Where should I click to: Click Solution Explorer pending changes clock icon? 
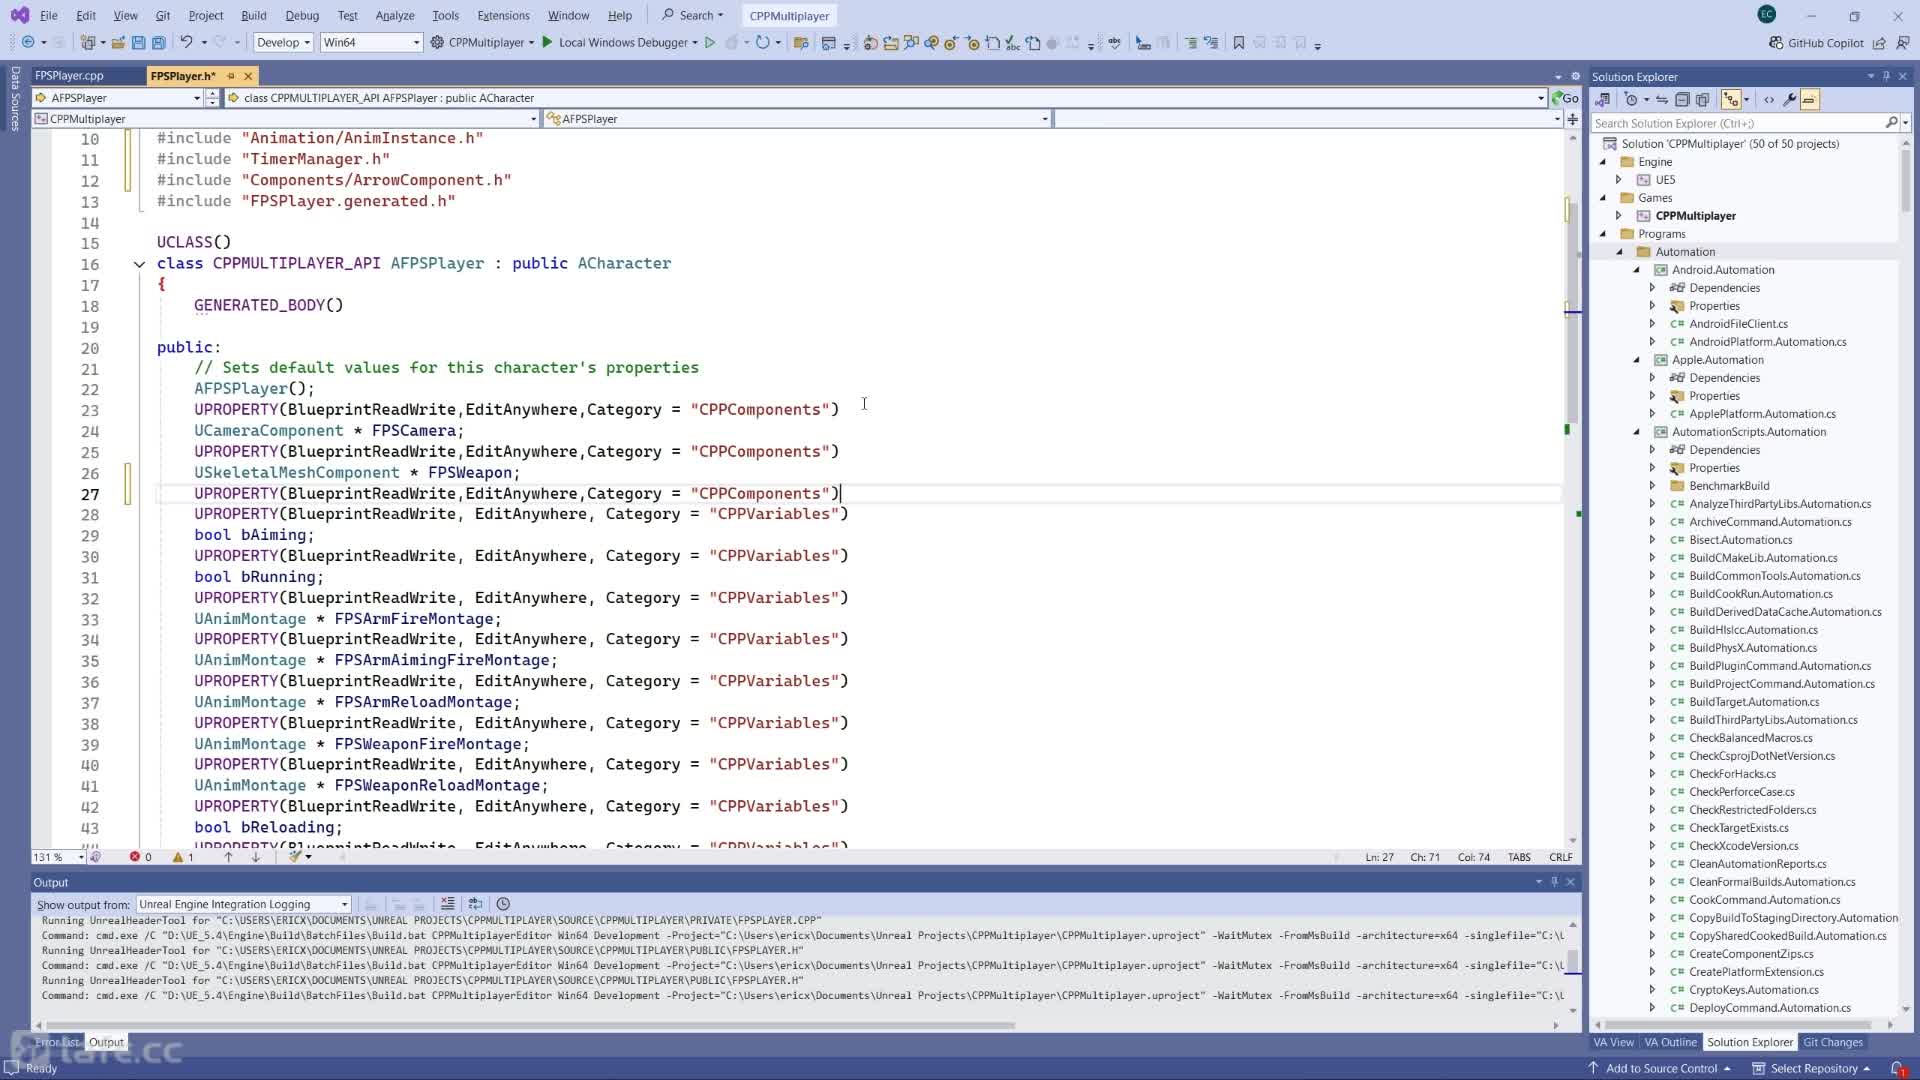(x=1631, y=100)
